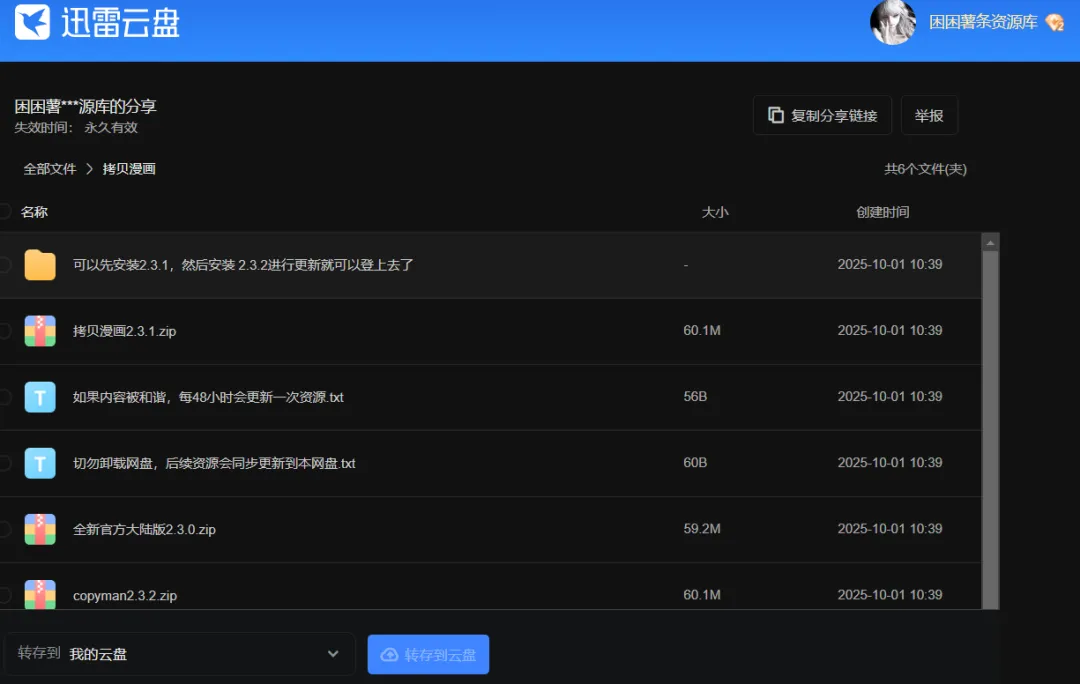This screenshot has height=684, width=1080.
Task: Select file name 拷贝漫画2.3.1.zip
Action: pyautogui.click(x=125, y=331)
